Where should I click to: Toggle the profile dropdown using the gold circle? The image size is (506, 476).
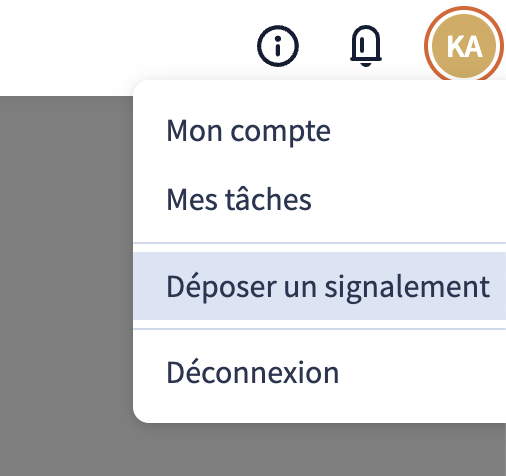tap(464, 46)
